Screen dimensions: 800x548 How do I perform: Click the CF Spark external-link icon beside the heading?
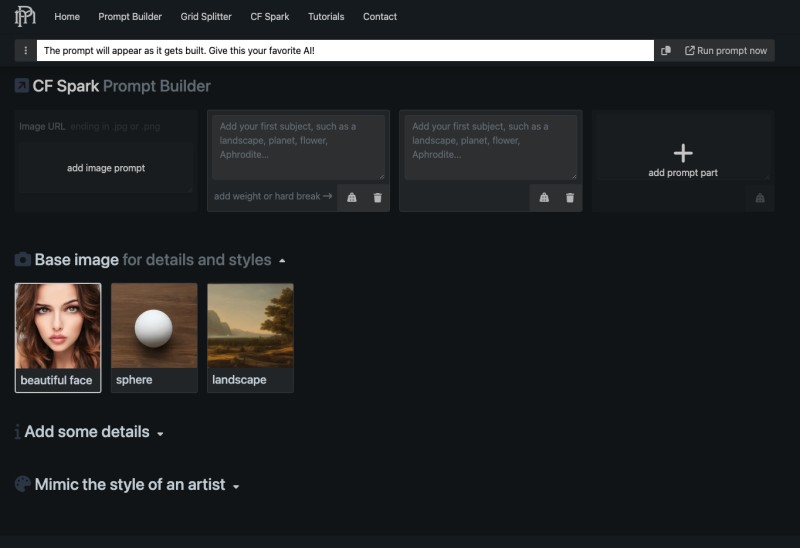[21, 86]
